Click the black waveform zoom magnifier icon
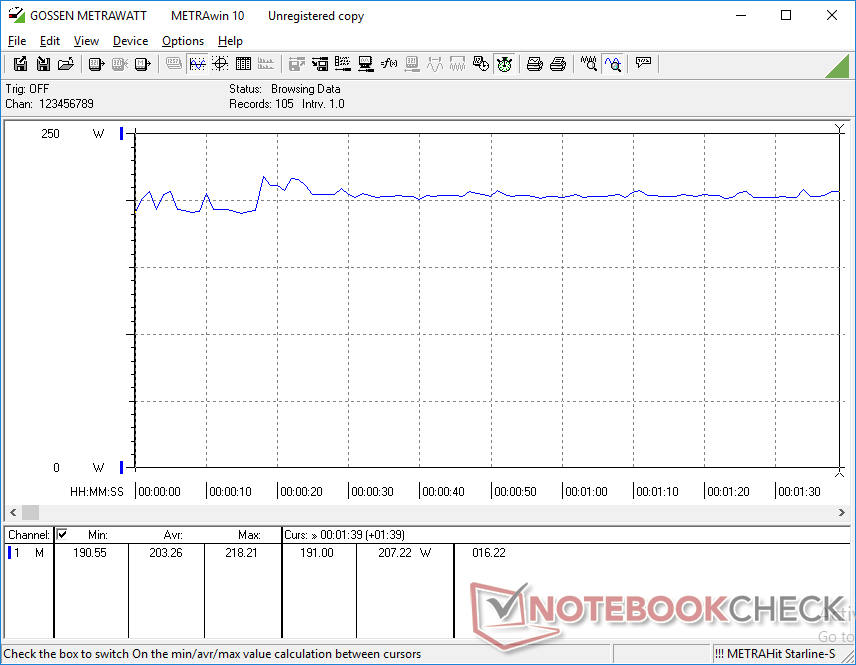The width and height of the screenshot is (856, 665). tap(588, 64)
